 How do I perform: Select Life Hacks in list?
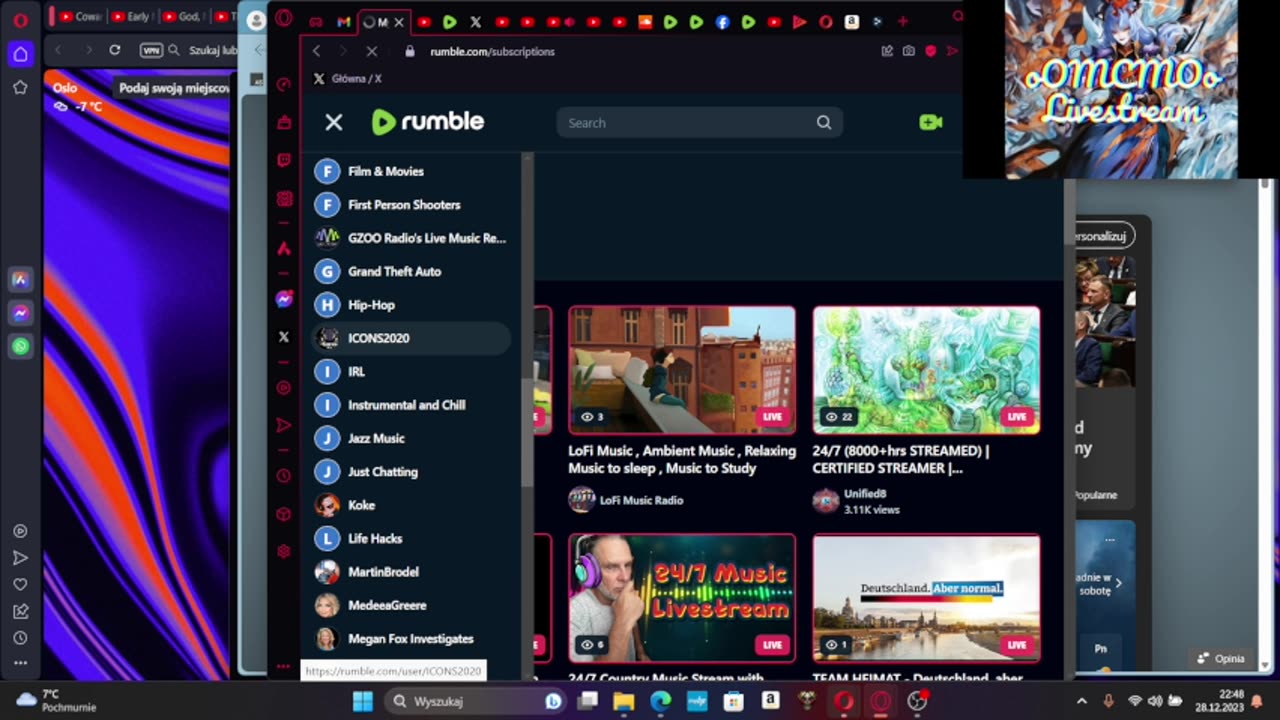point(412,538)
